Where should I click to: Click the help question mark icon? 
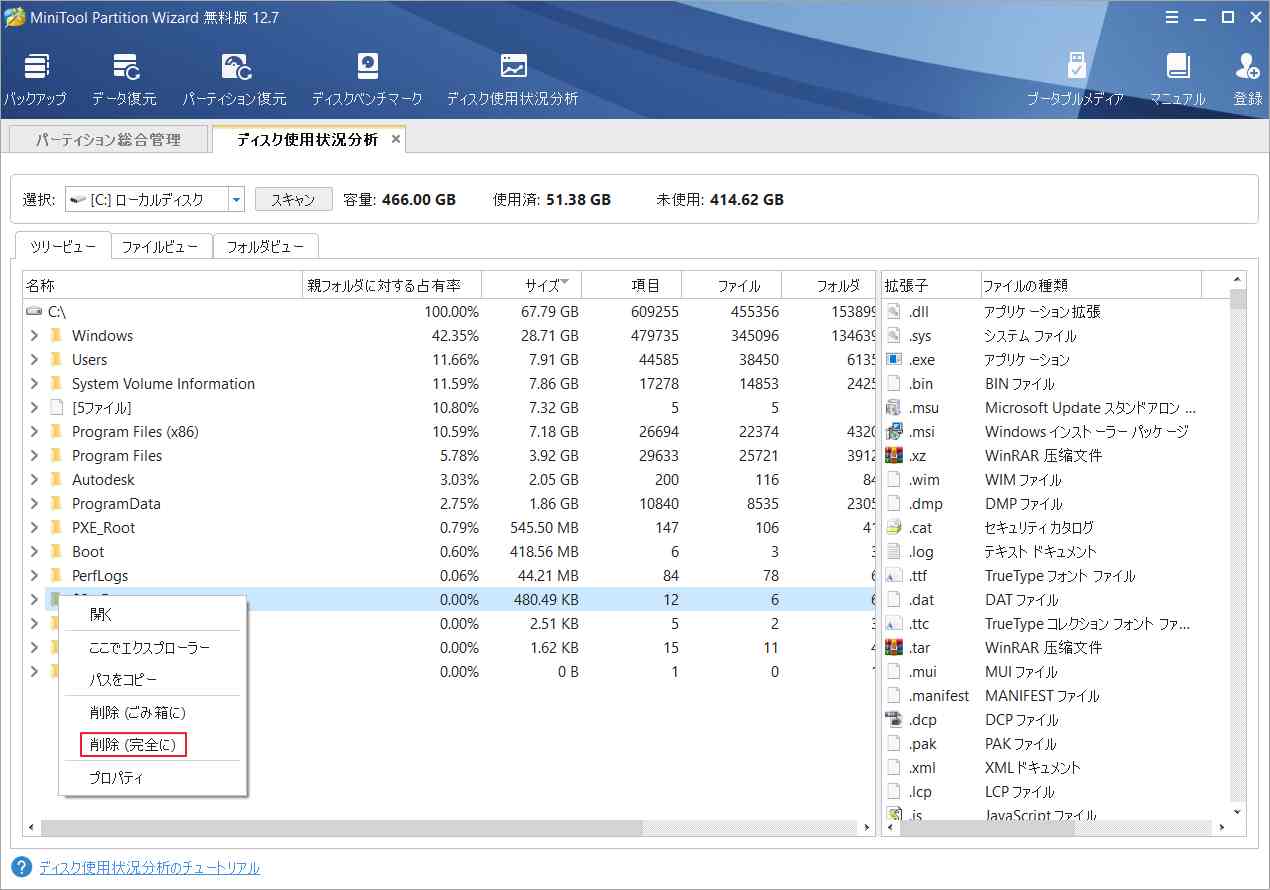pyautogui.click(x=20, y=867)
